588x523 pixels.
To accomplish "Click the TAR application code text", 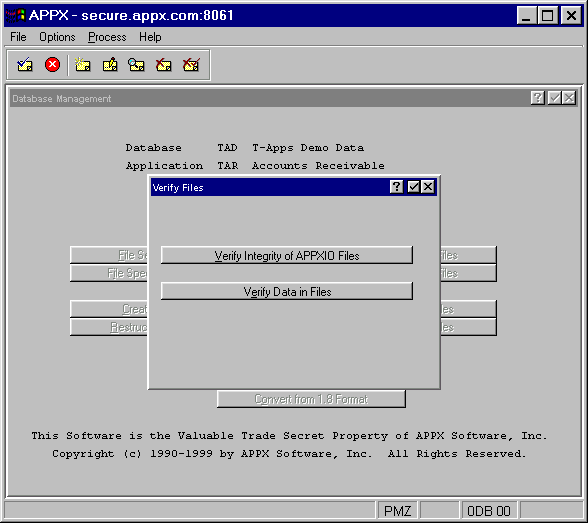I will (228, 166).
